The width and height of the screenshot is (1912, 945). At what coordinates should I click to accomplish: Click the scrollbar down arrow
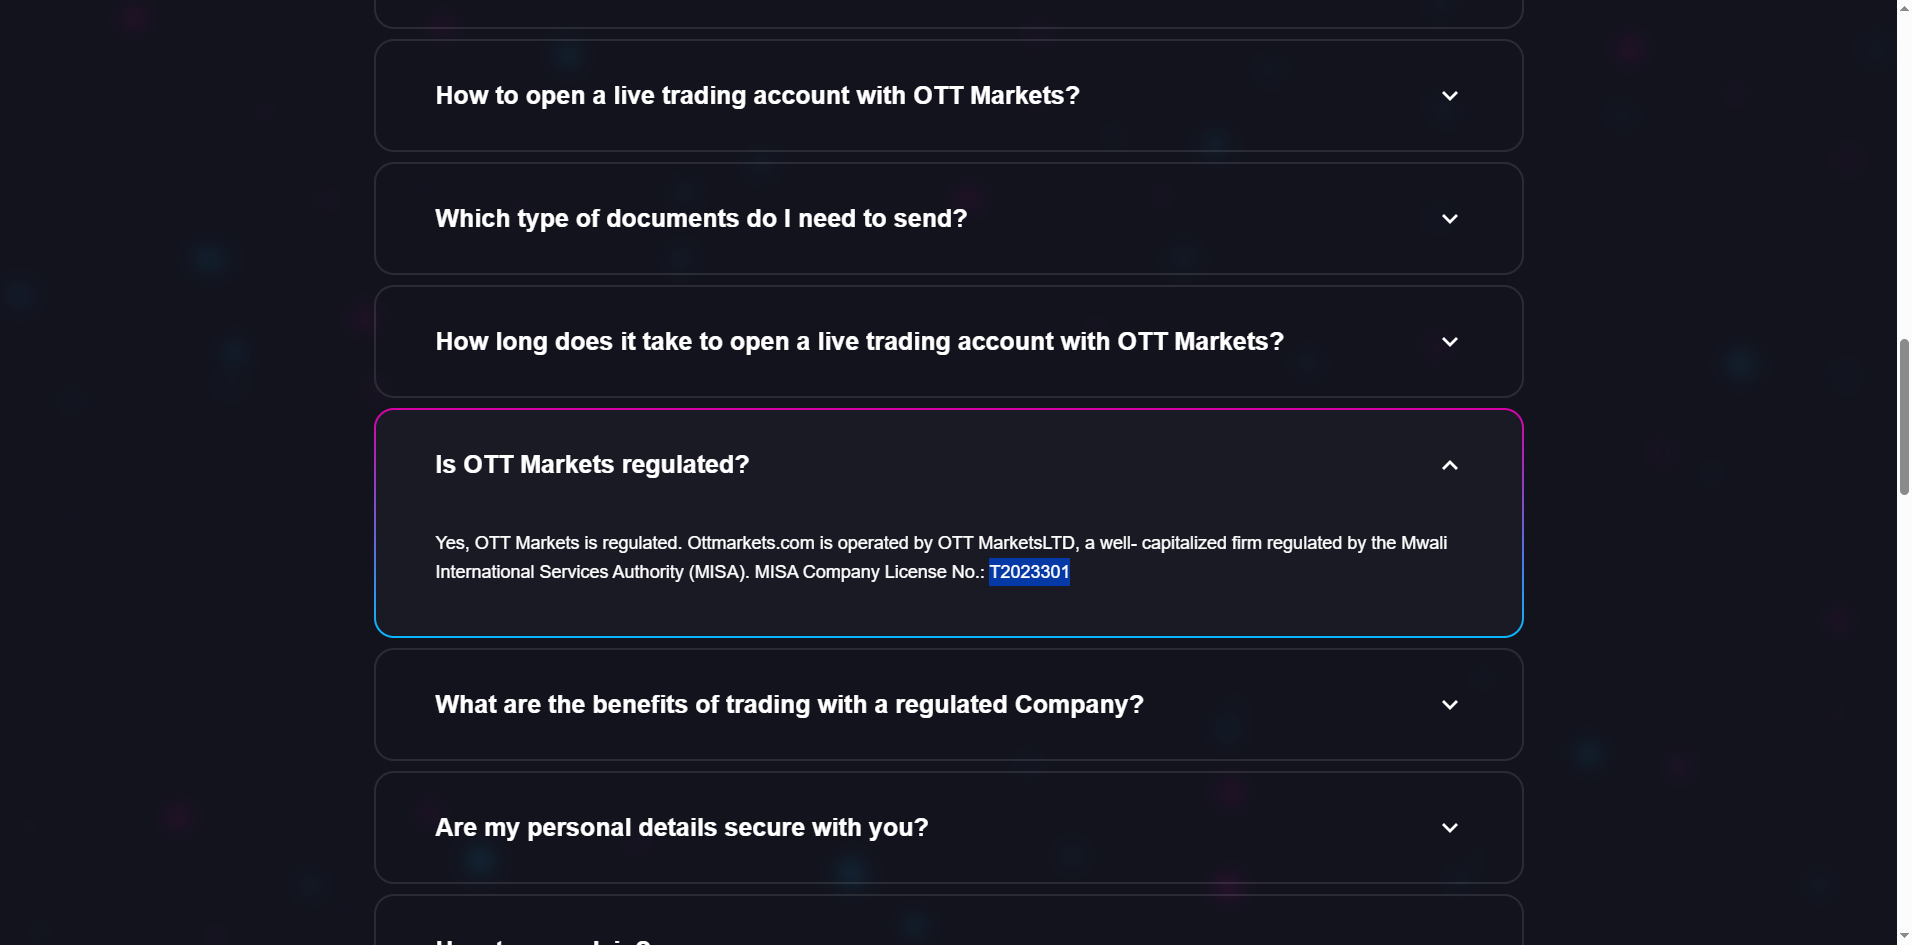1904,937
